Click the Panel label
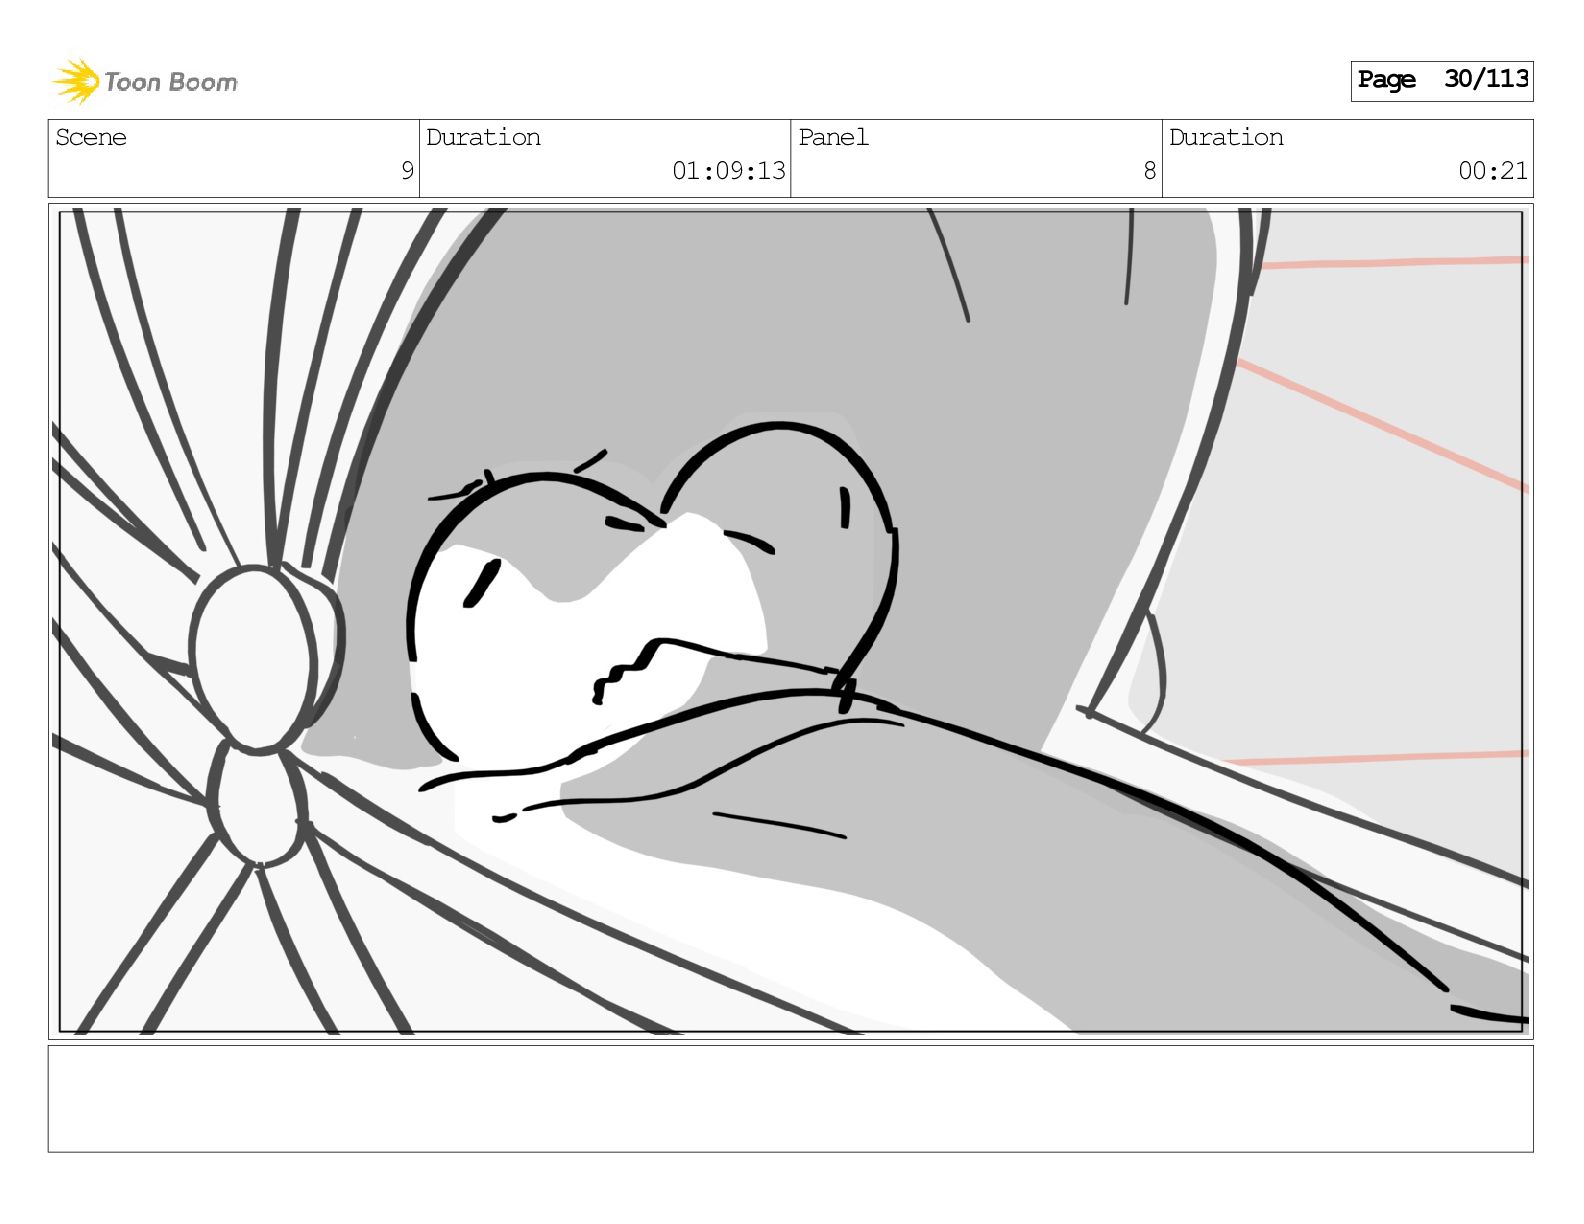Screen dimensions: 1584x1224 tap(833, 137)
